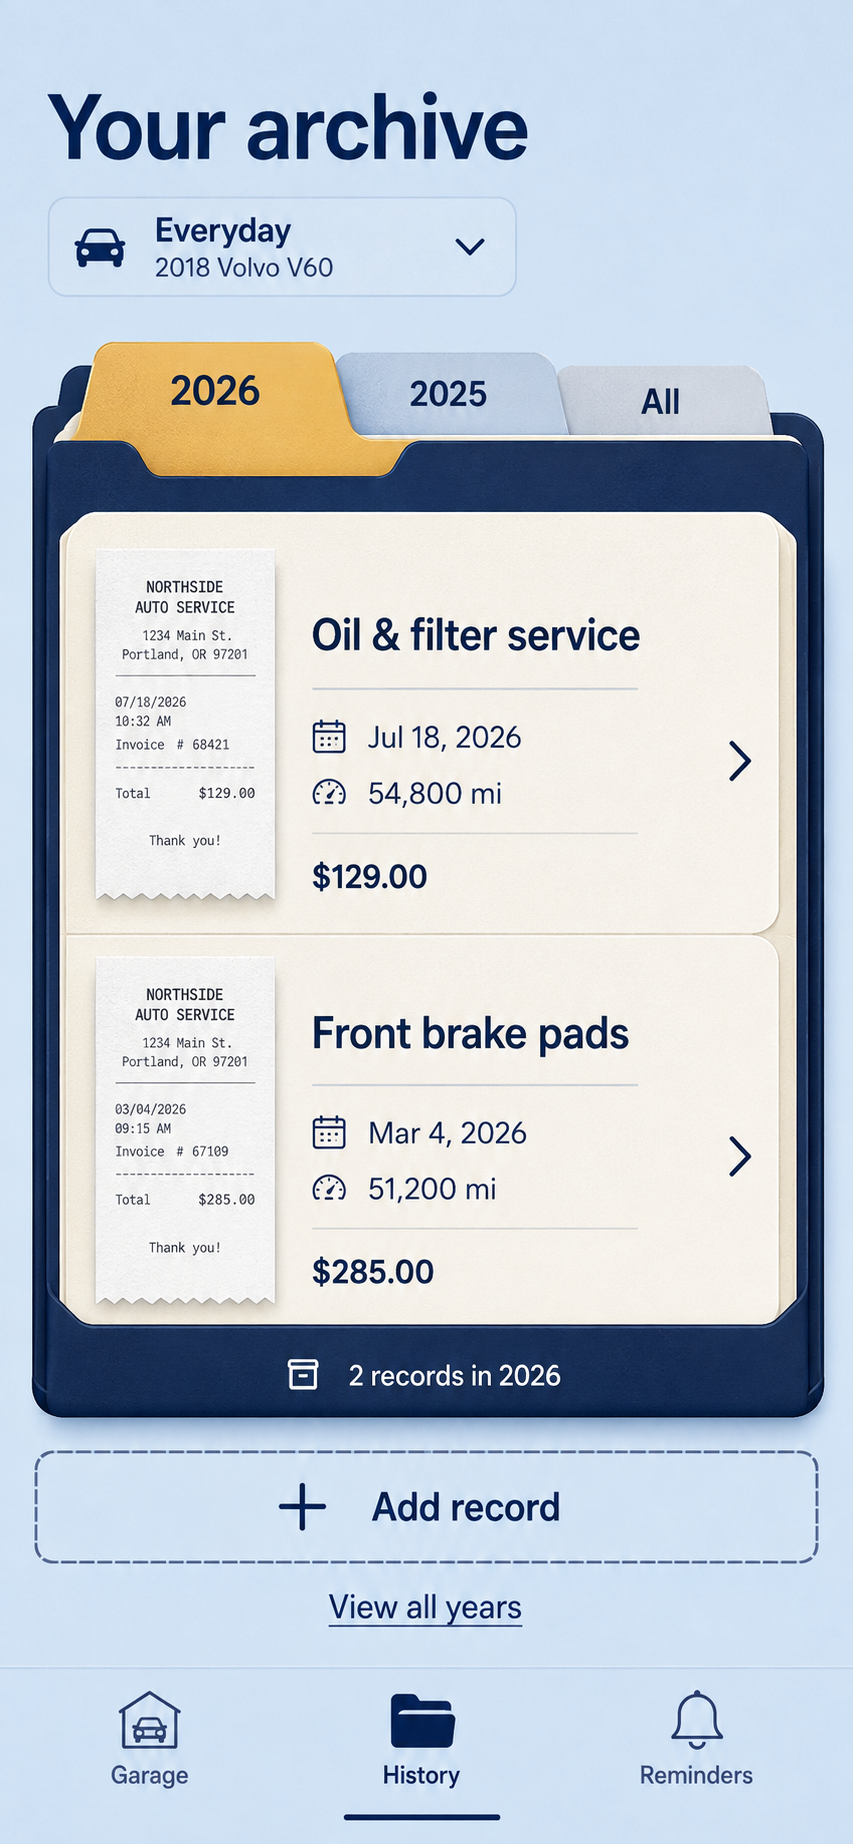Click the car icon in vehicle selector
The height and width of the screenshot is (1844, 853).
point(100,247)
